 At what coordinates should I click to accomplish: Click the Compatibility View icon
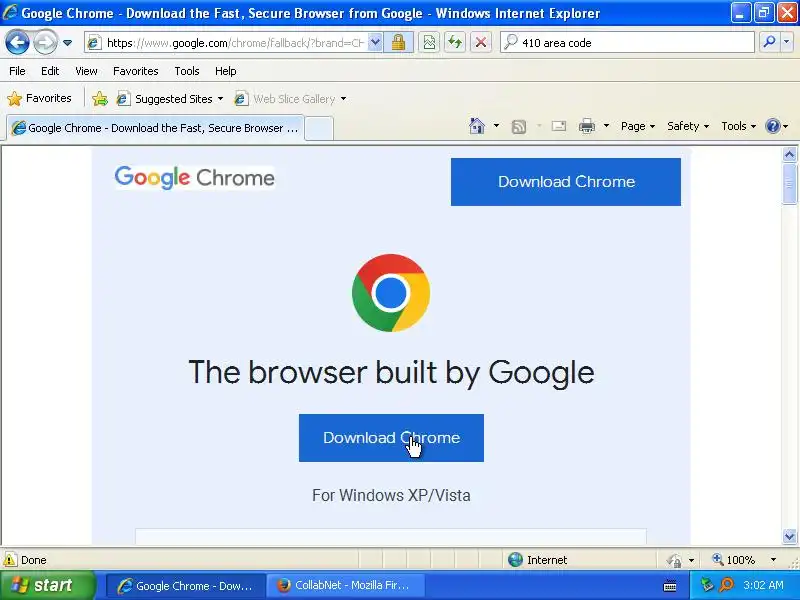[430, 43]
